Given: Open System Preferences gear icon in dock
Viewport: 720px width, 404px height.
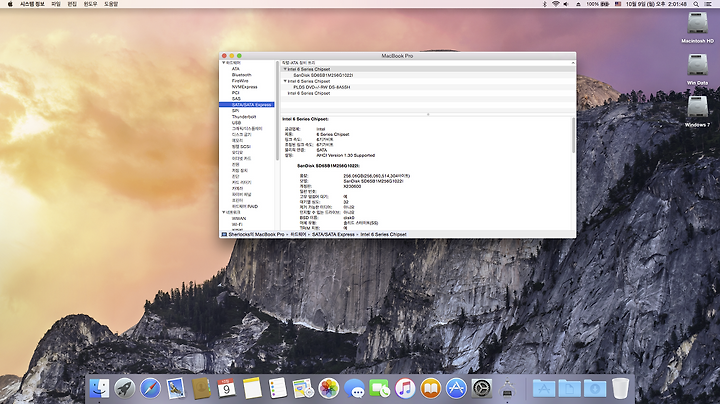Looking at the screenshot, I should [482, 388].
